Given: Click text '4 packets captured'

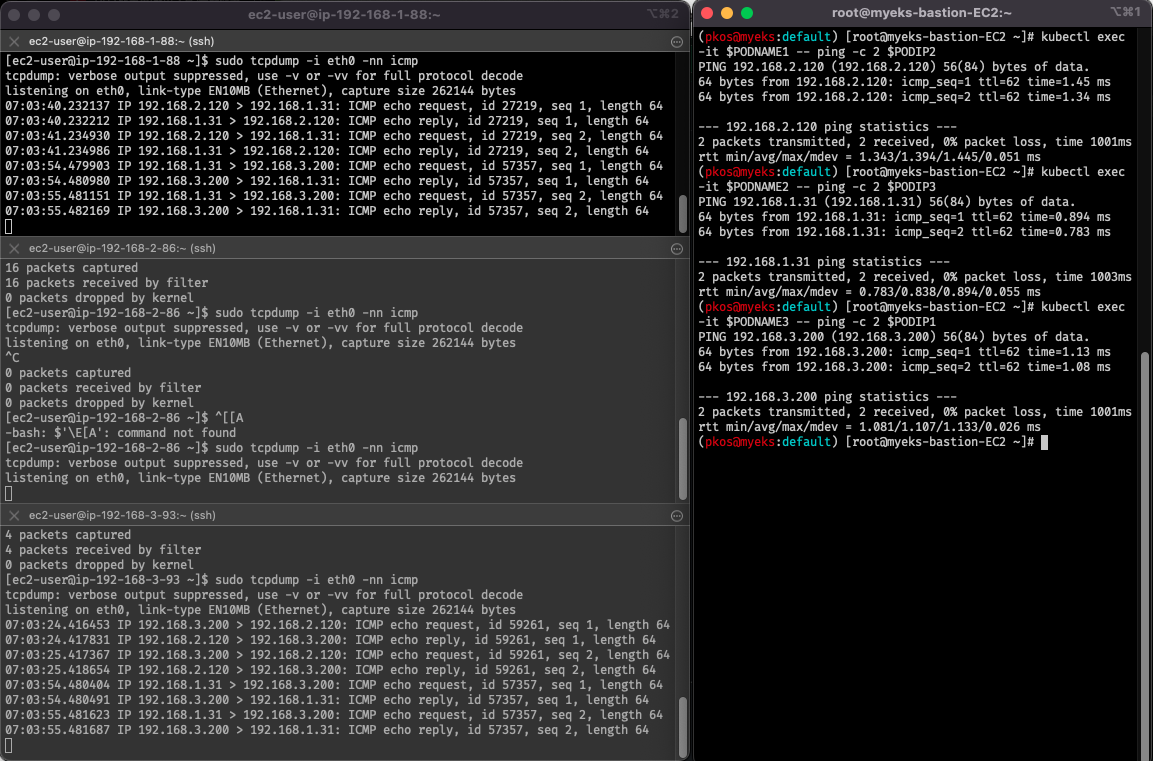Looking at the screenshot, I should click(x=68, y=535).
